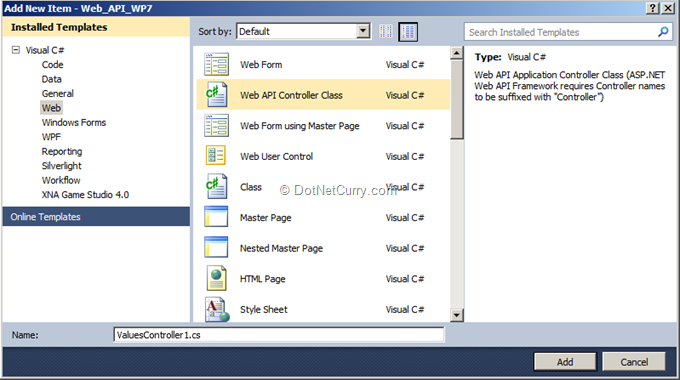Click the Add button
Image resolution: width=680 pixels, height=380 pixels.
565,362
